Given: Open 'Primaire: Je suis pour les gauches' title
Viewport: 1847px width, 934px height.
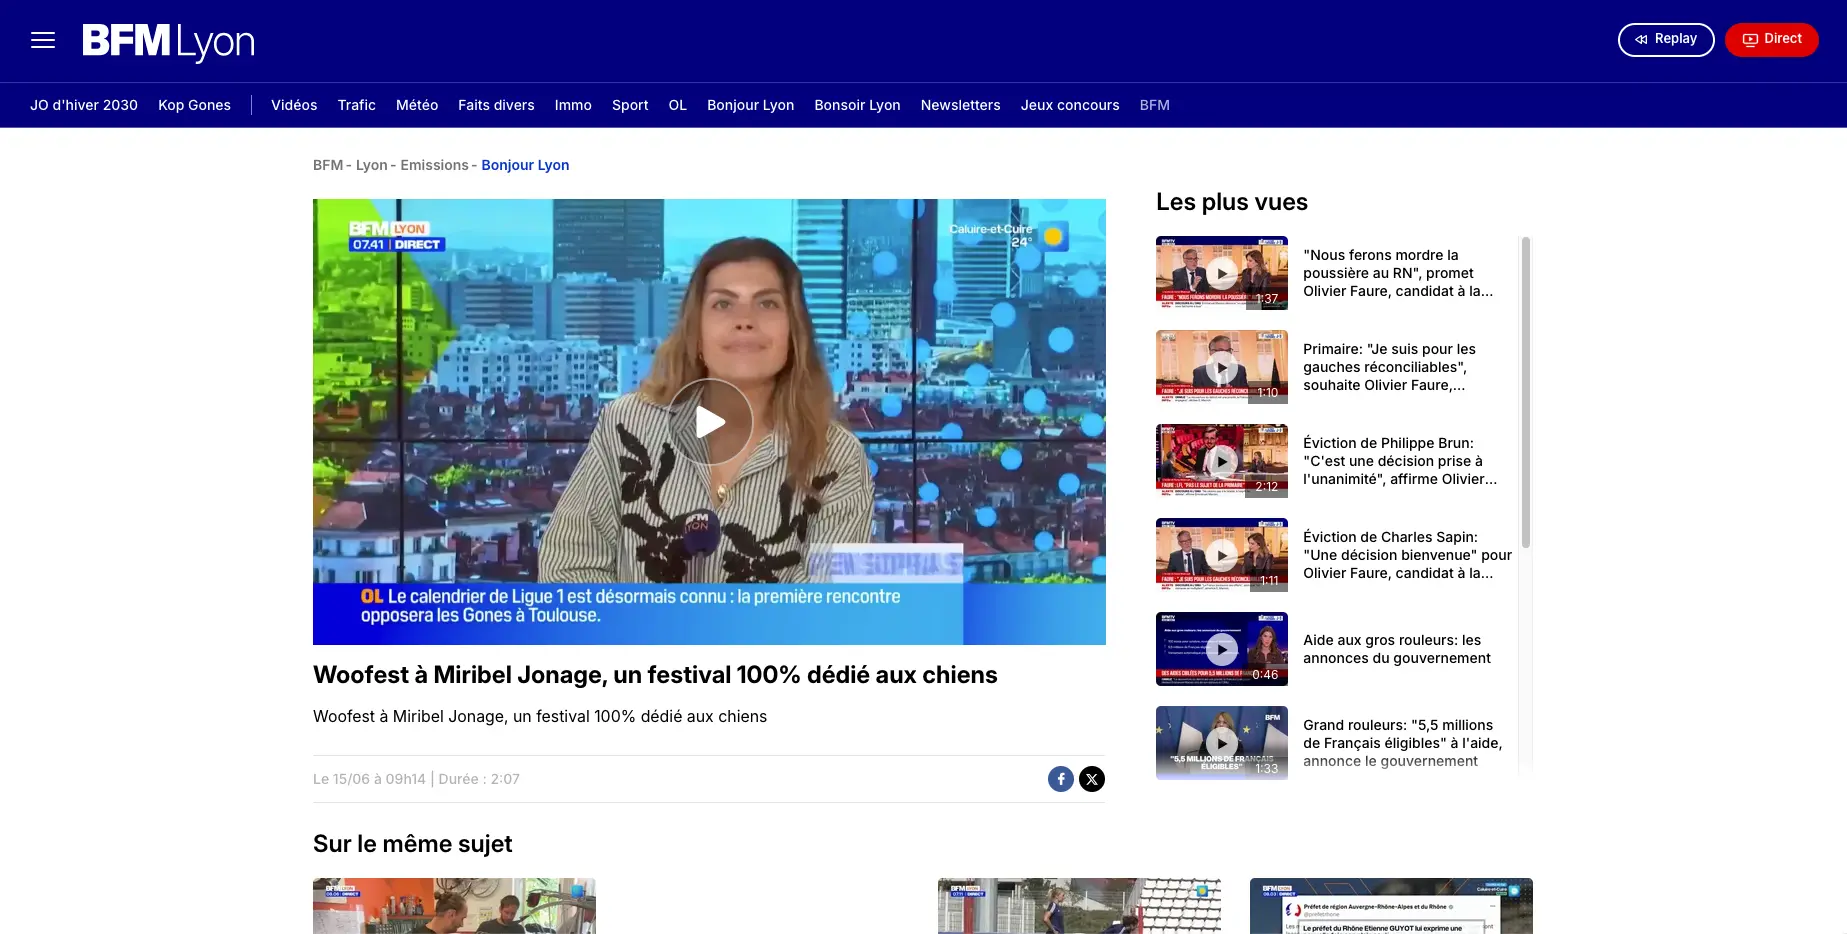Looking at the screenshot, I should [1390, 367].
